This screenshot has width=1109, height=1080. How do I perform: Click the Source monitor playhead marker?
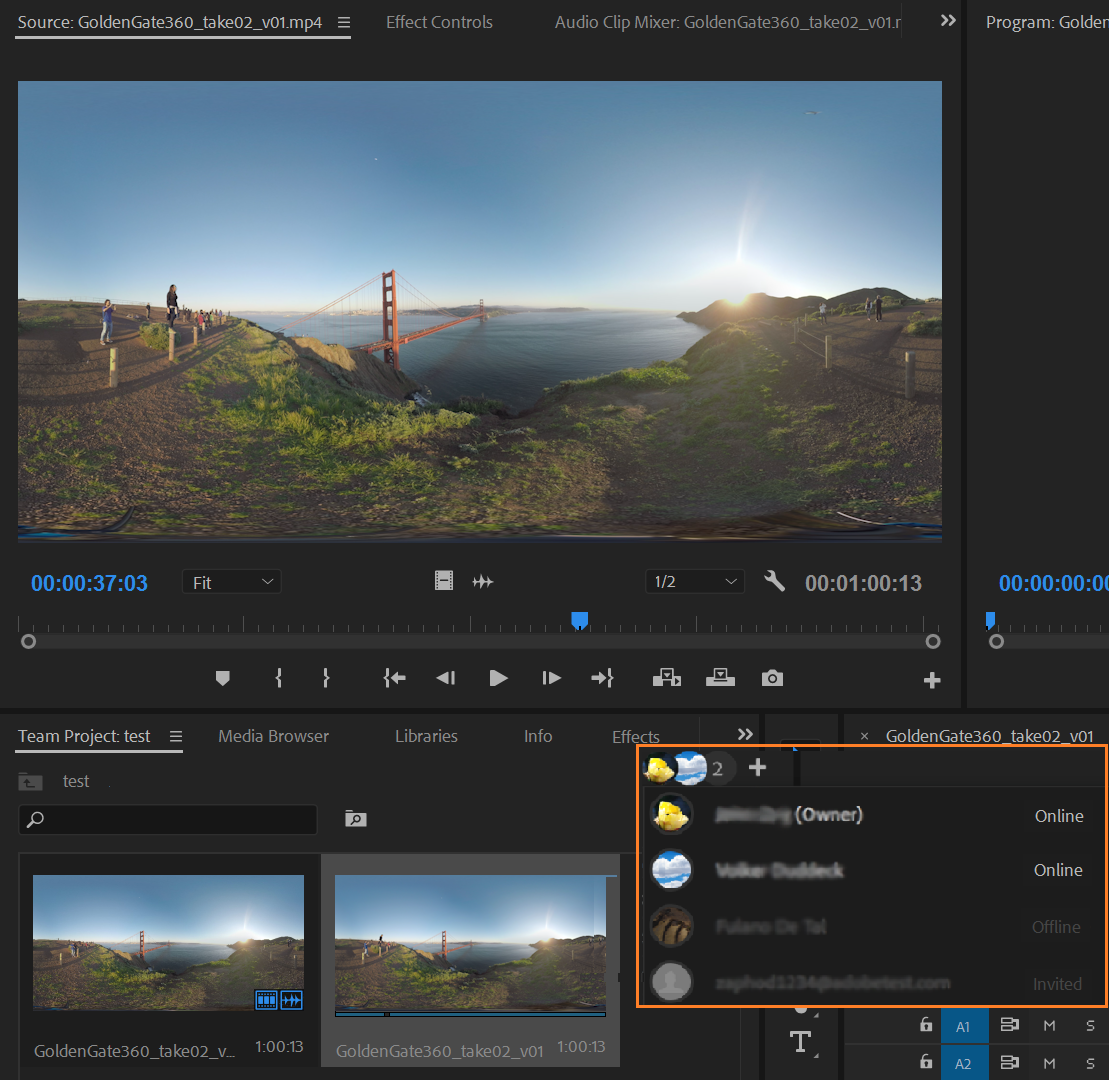[x=579, y=621]
